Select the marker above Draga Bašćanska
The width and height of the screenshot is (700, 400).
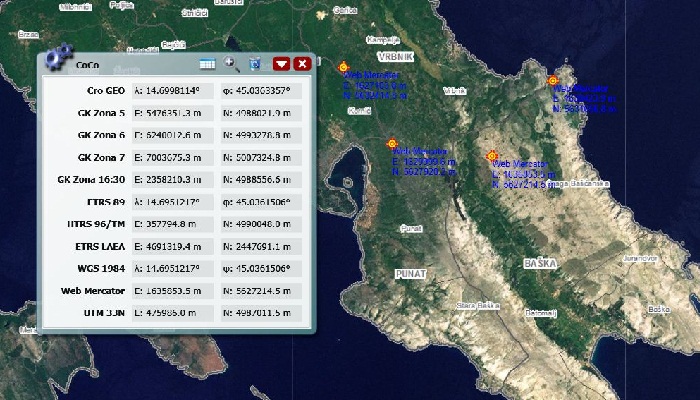click(x=491, y=157)
